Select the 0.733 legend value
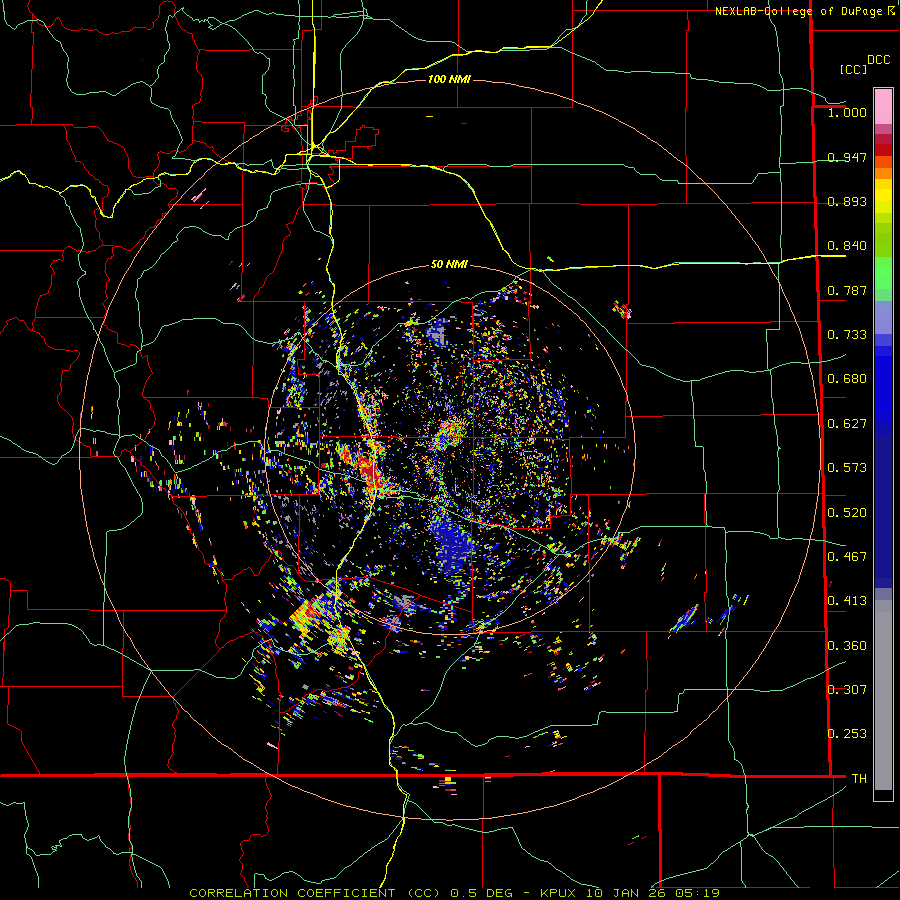This screenshot has width=900, height=900. (x=847, y=335)
